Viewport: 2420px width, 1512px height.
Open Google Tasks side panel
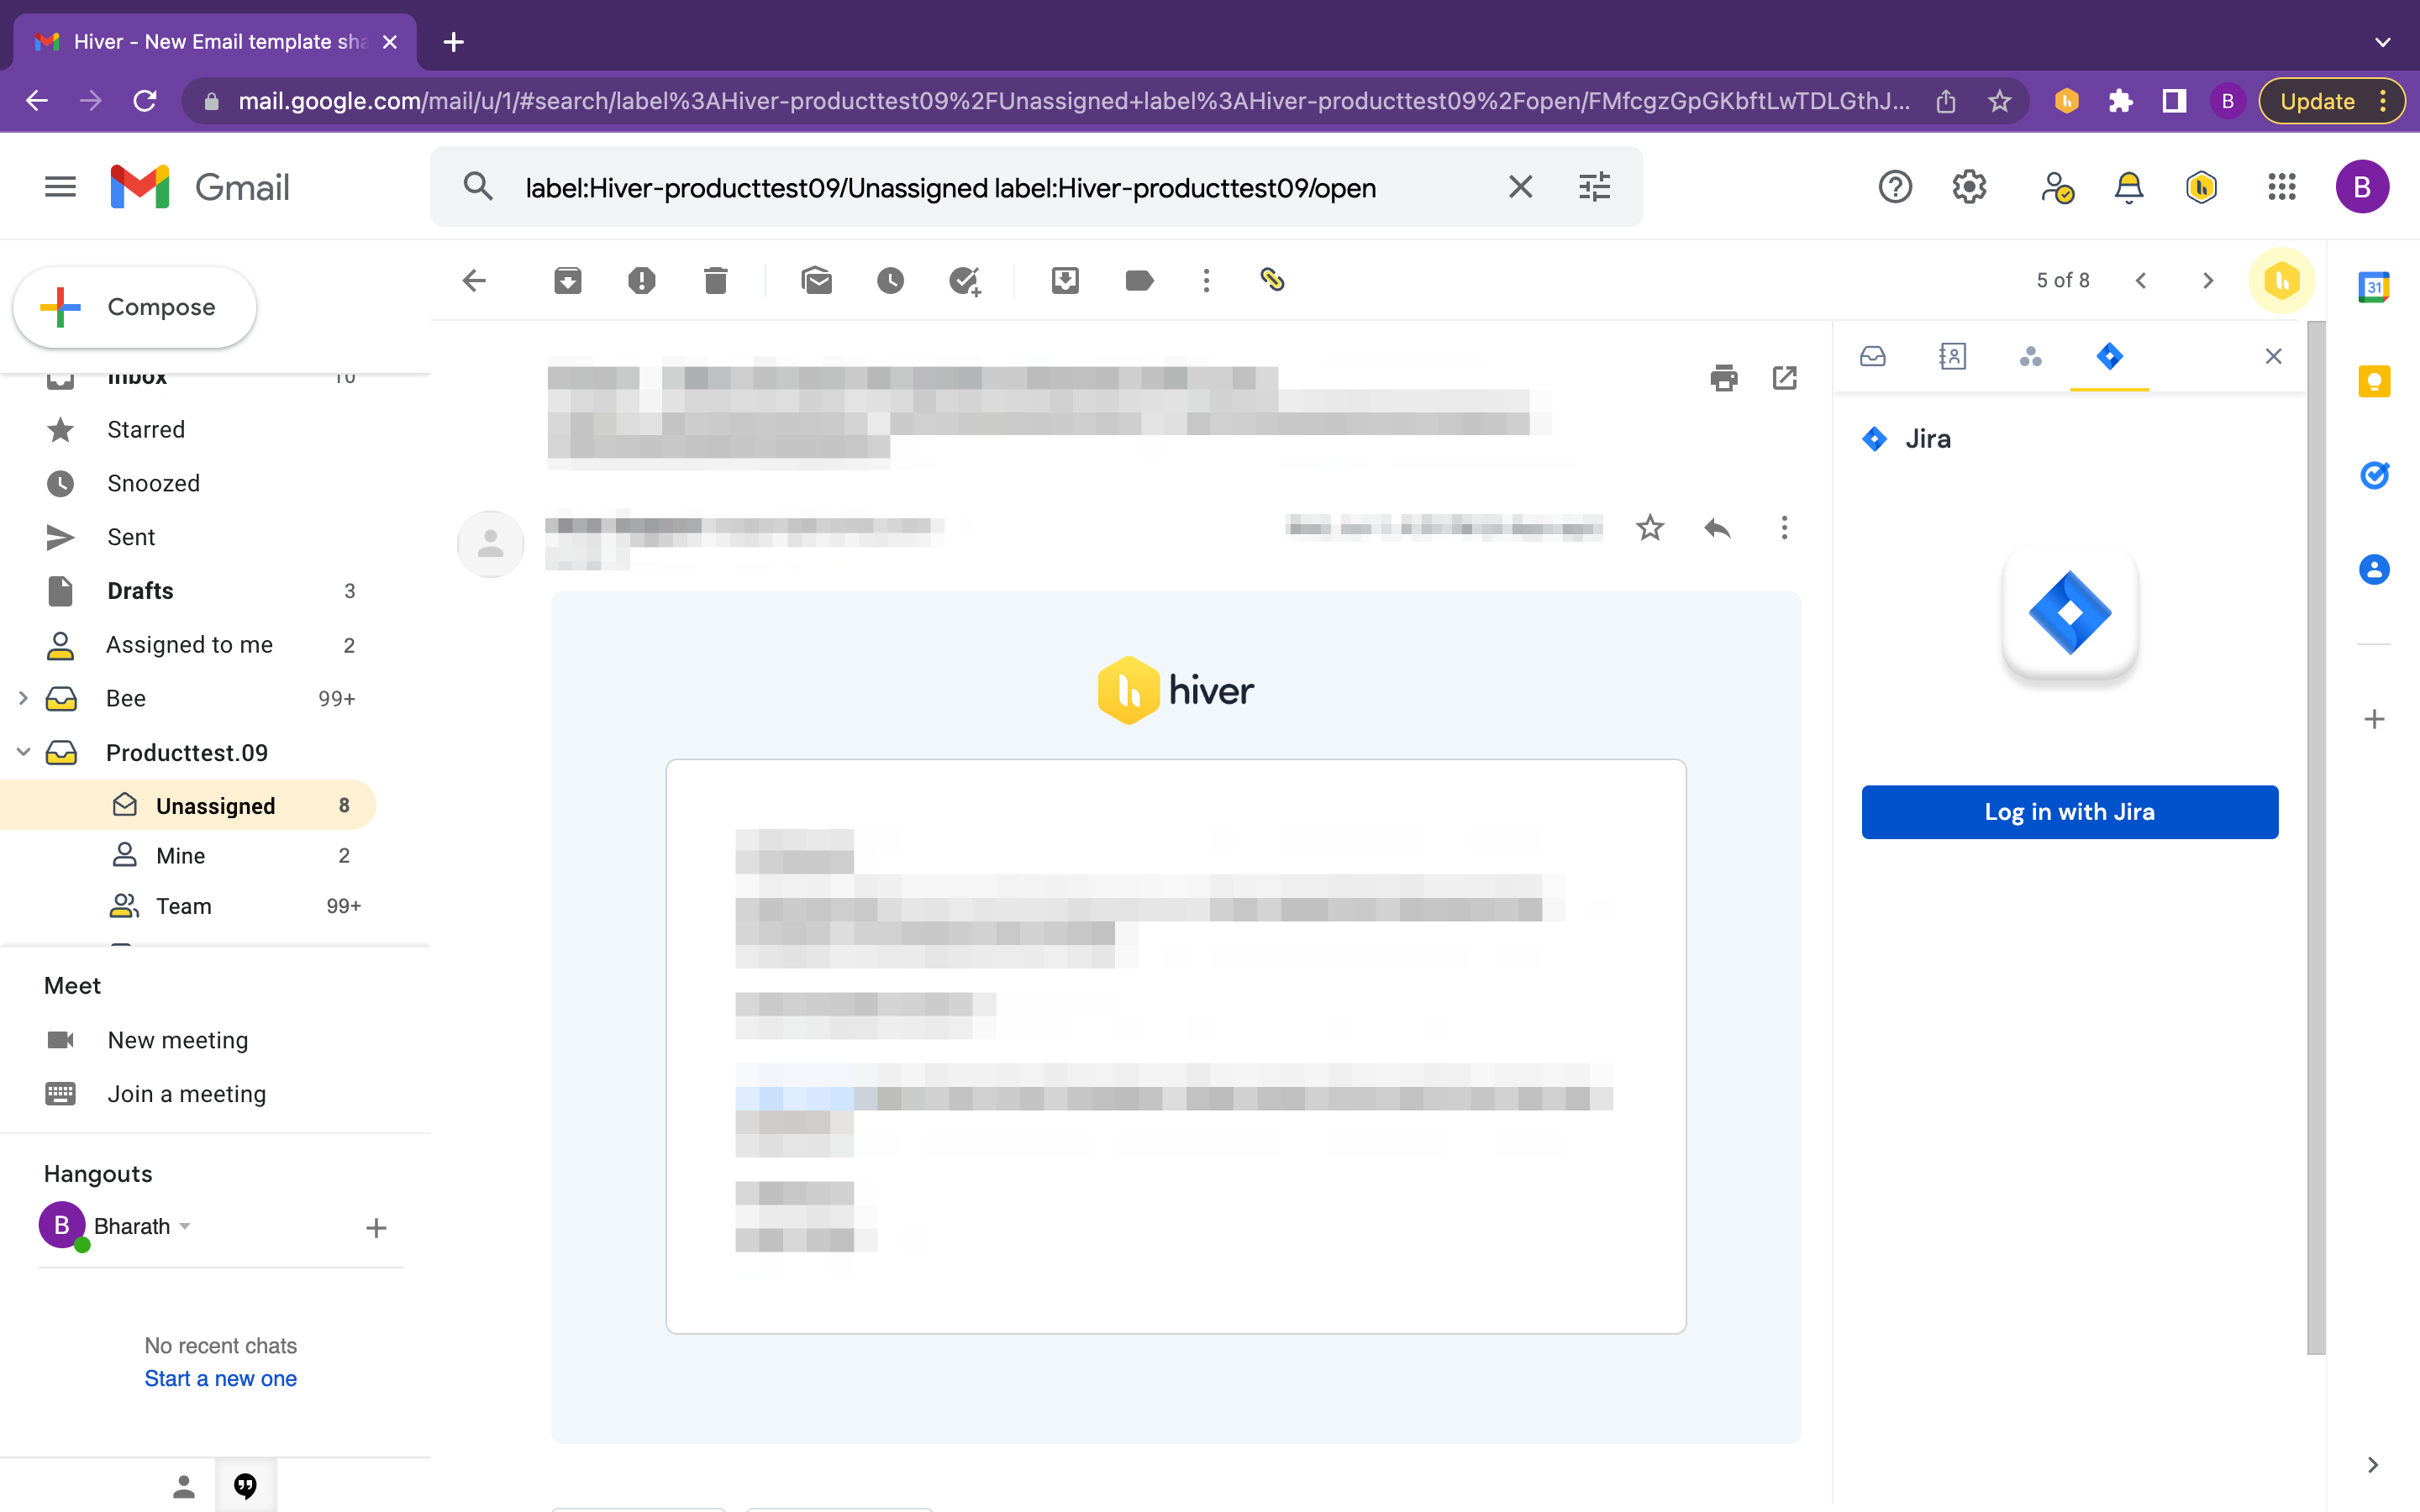click(x=2374, y=475)
